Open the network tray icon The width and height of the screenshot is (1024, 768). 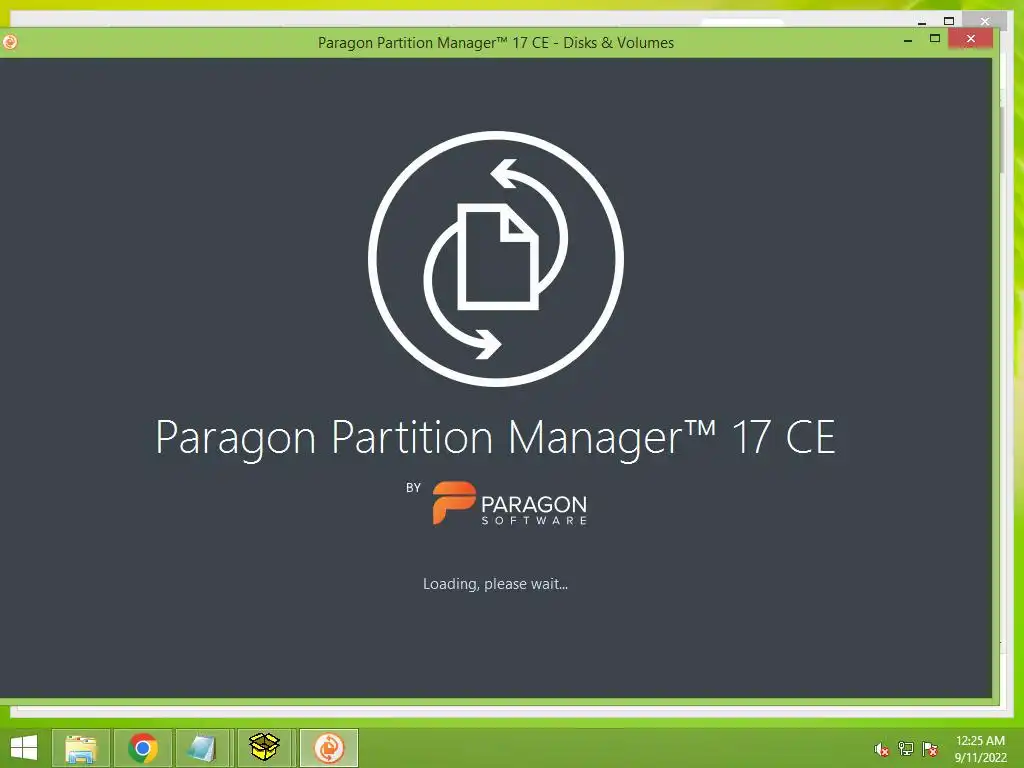906,749
